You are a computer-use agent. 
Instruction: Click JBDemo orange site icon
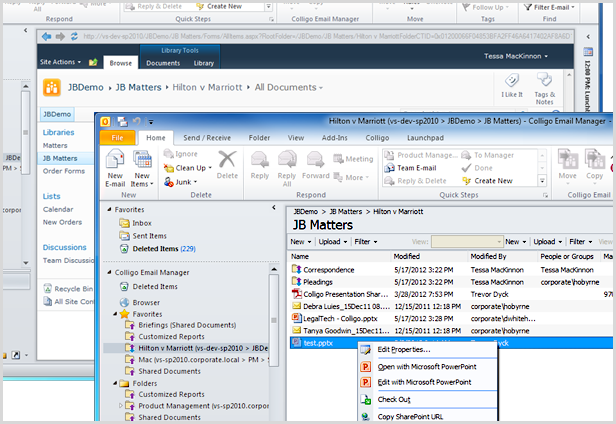pyautogui.click(x=52, y=87)
